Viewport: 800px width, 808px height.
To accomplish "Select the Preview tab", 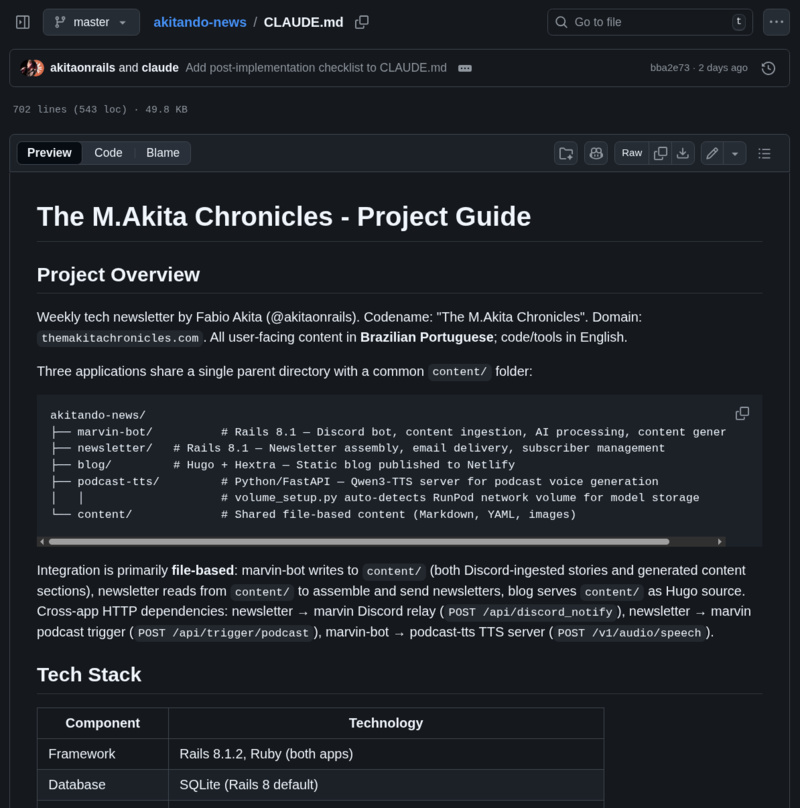I will tap(49, 153).
